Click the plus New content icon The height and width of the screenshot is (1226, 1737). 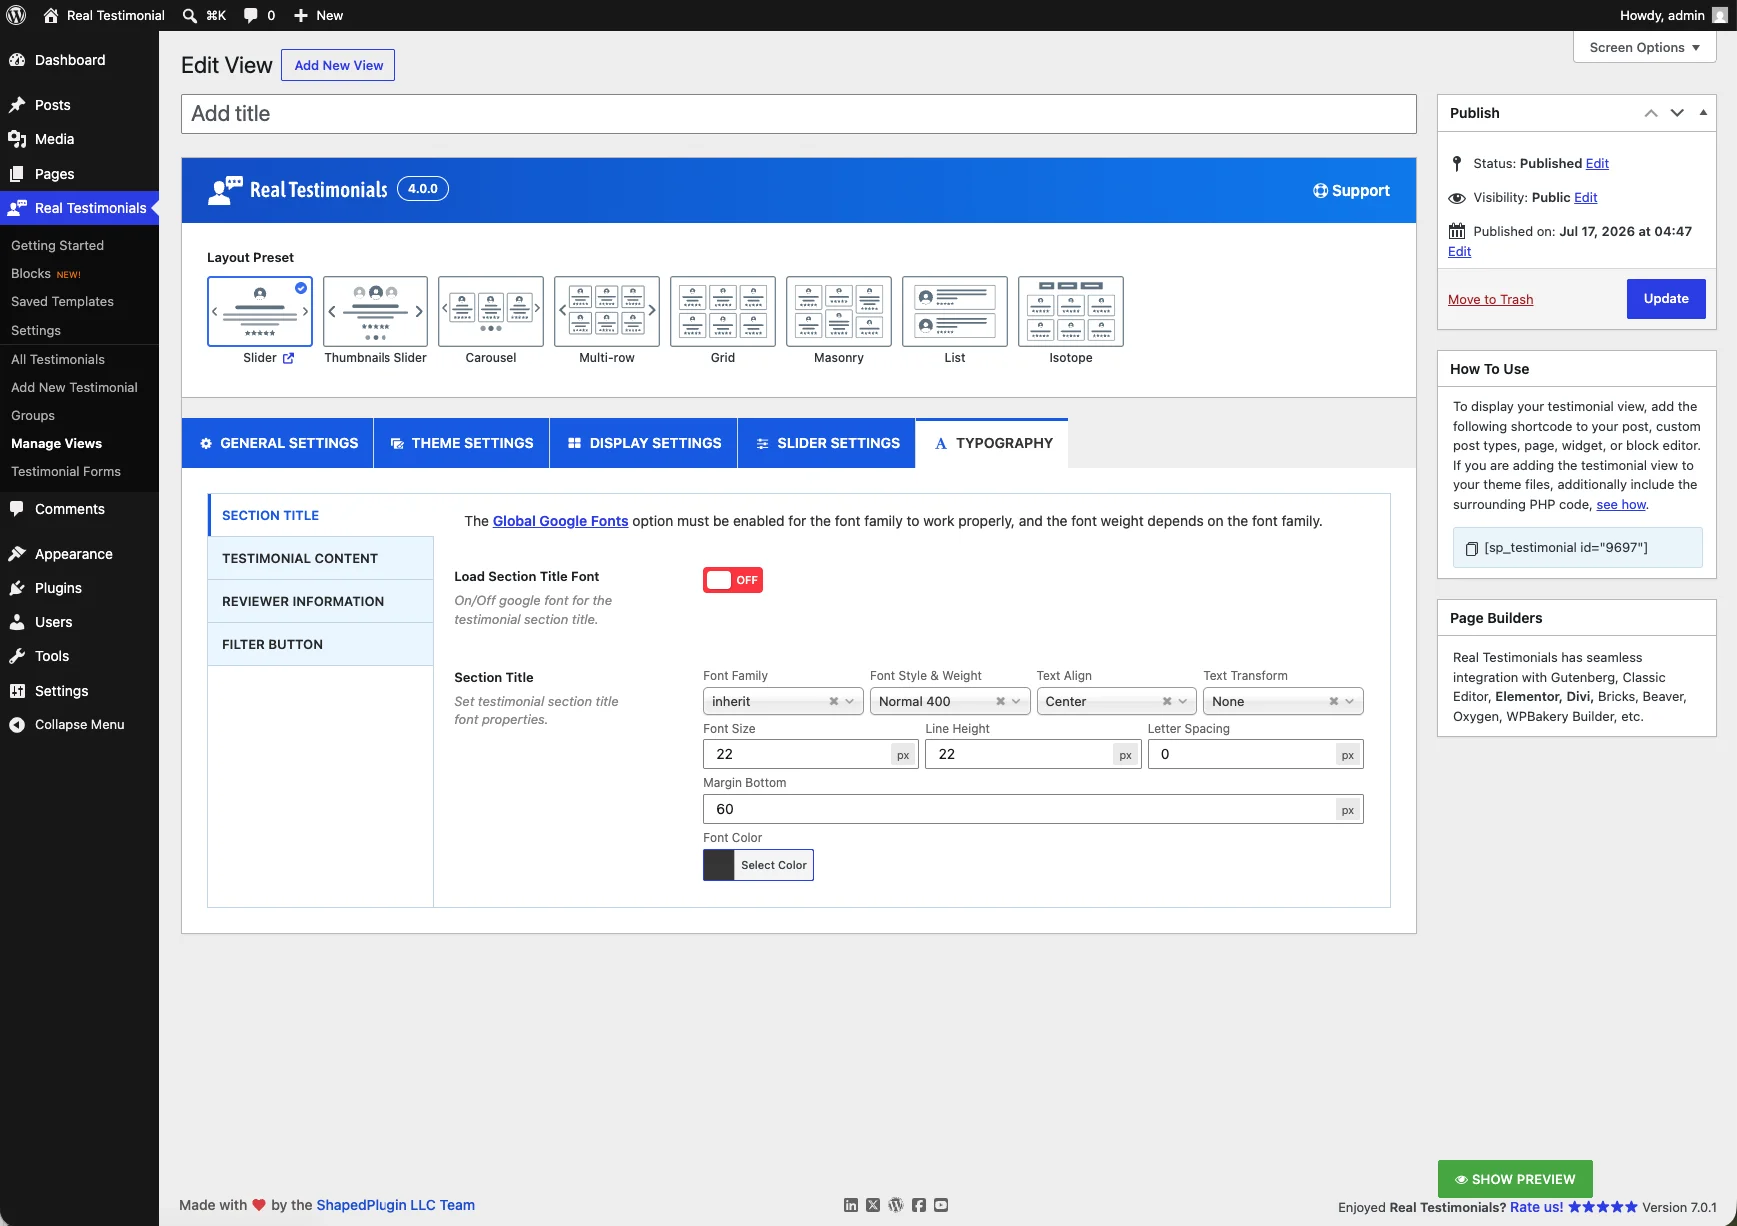pyautogui.click(x=300, y=15)
